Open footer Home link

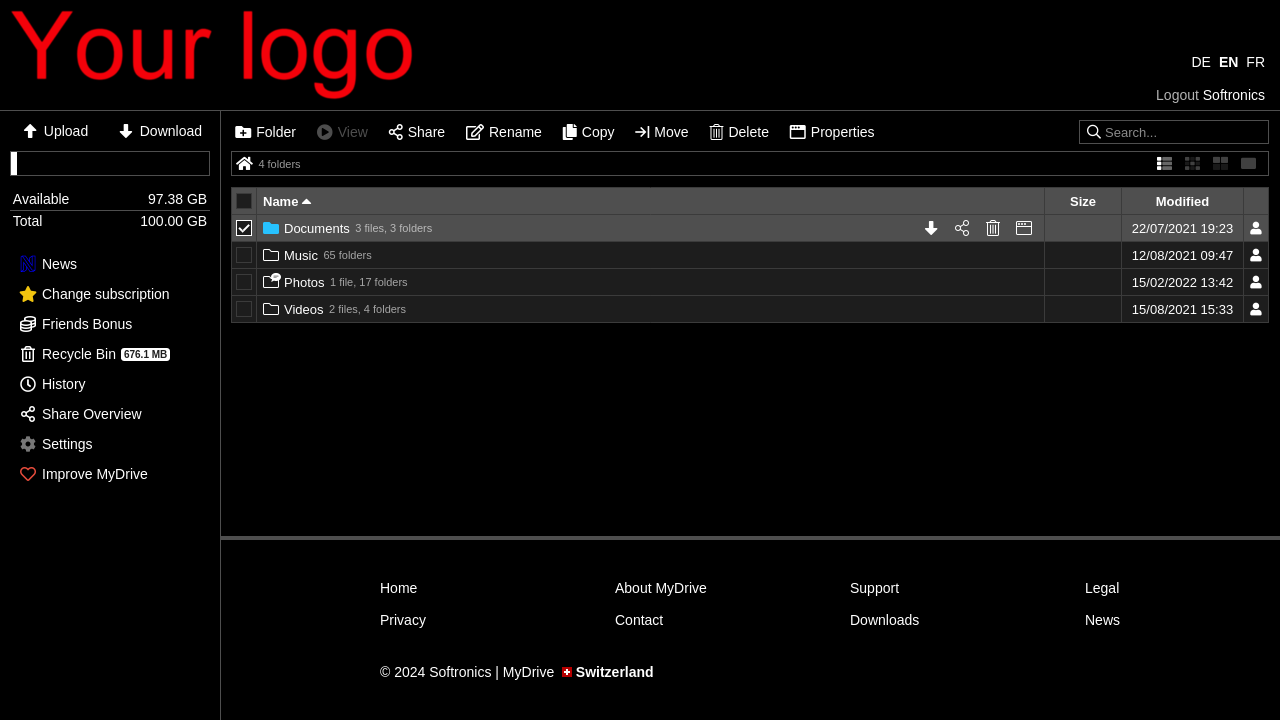coord(398,588)
